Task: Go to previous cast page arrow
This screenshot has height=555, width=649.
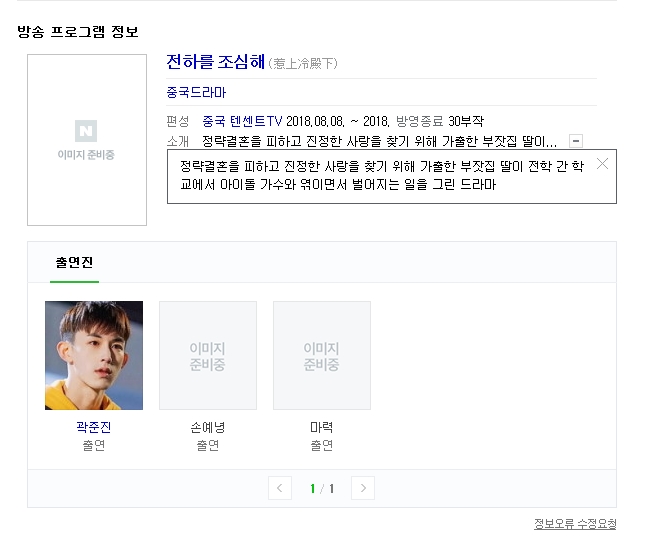Action: [280, 488]
